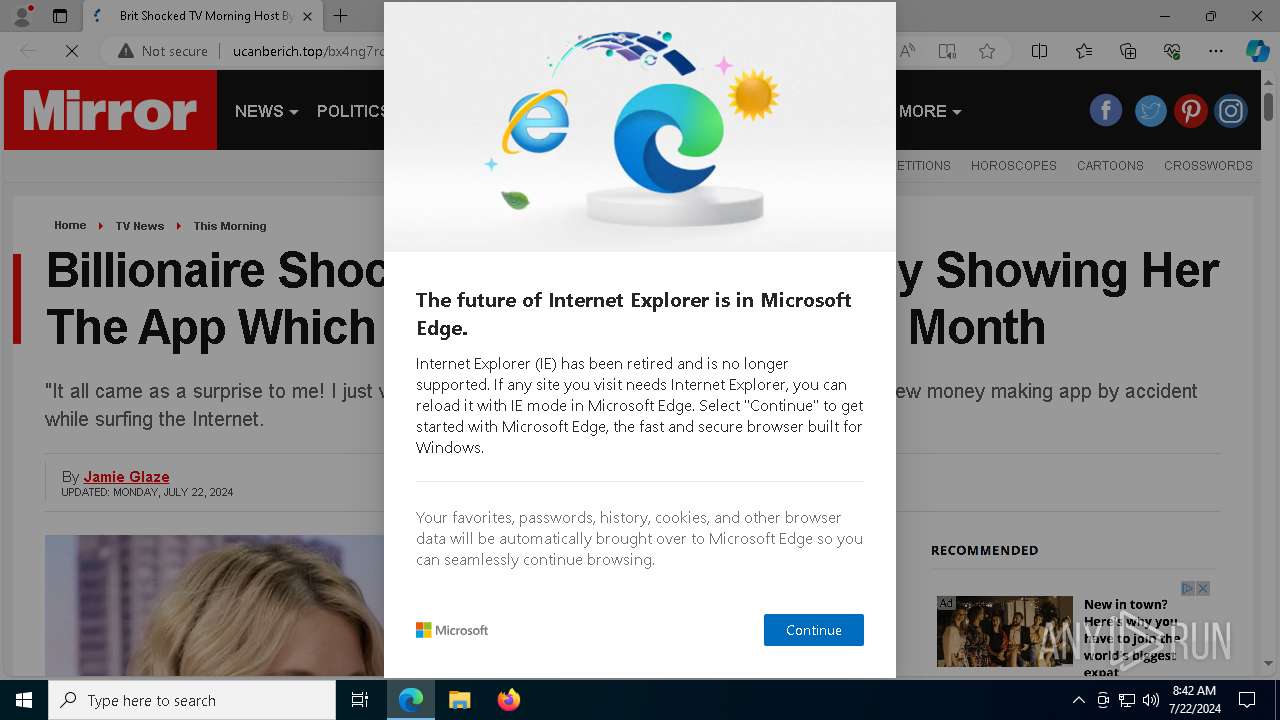Open Task View on taskbar

(360, 700)
